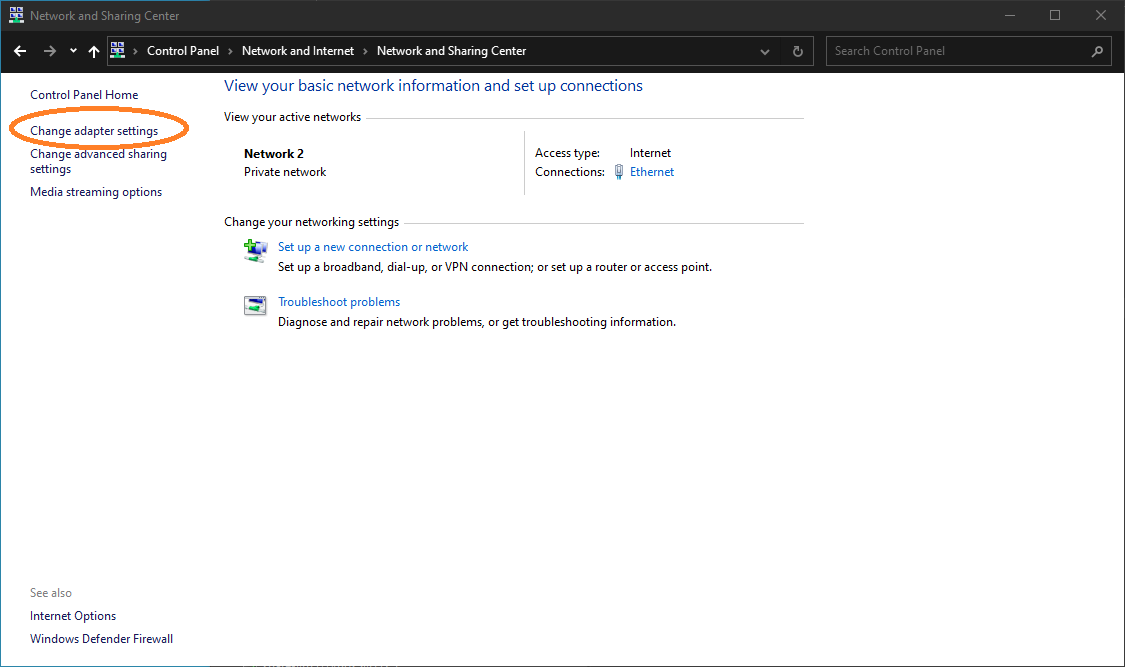Open the recent pages dropdown chevron
Image resolution: width=1125 pixels, height=667 pixels.
point(71,50)
